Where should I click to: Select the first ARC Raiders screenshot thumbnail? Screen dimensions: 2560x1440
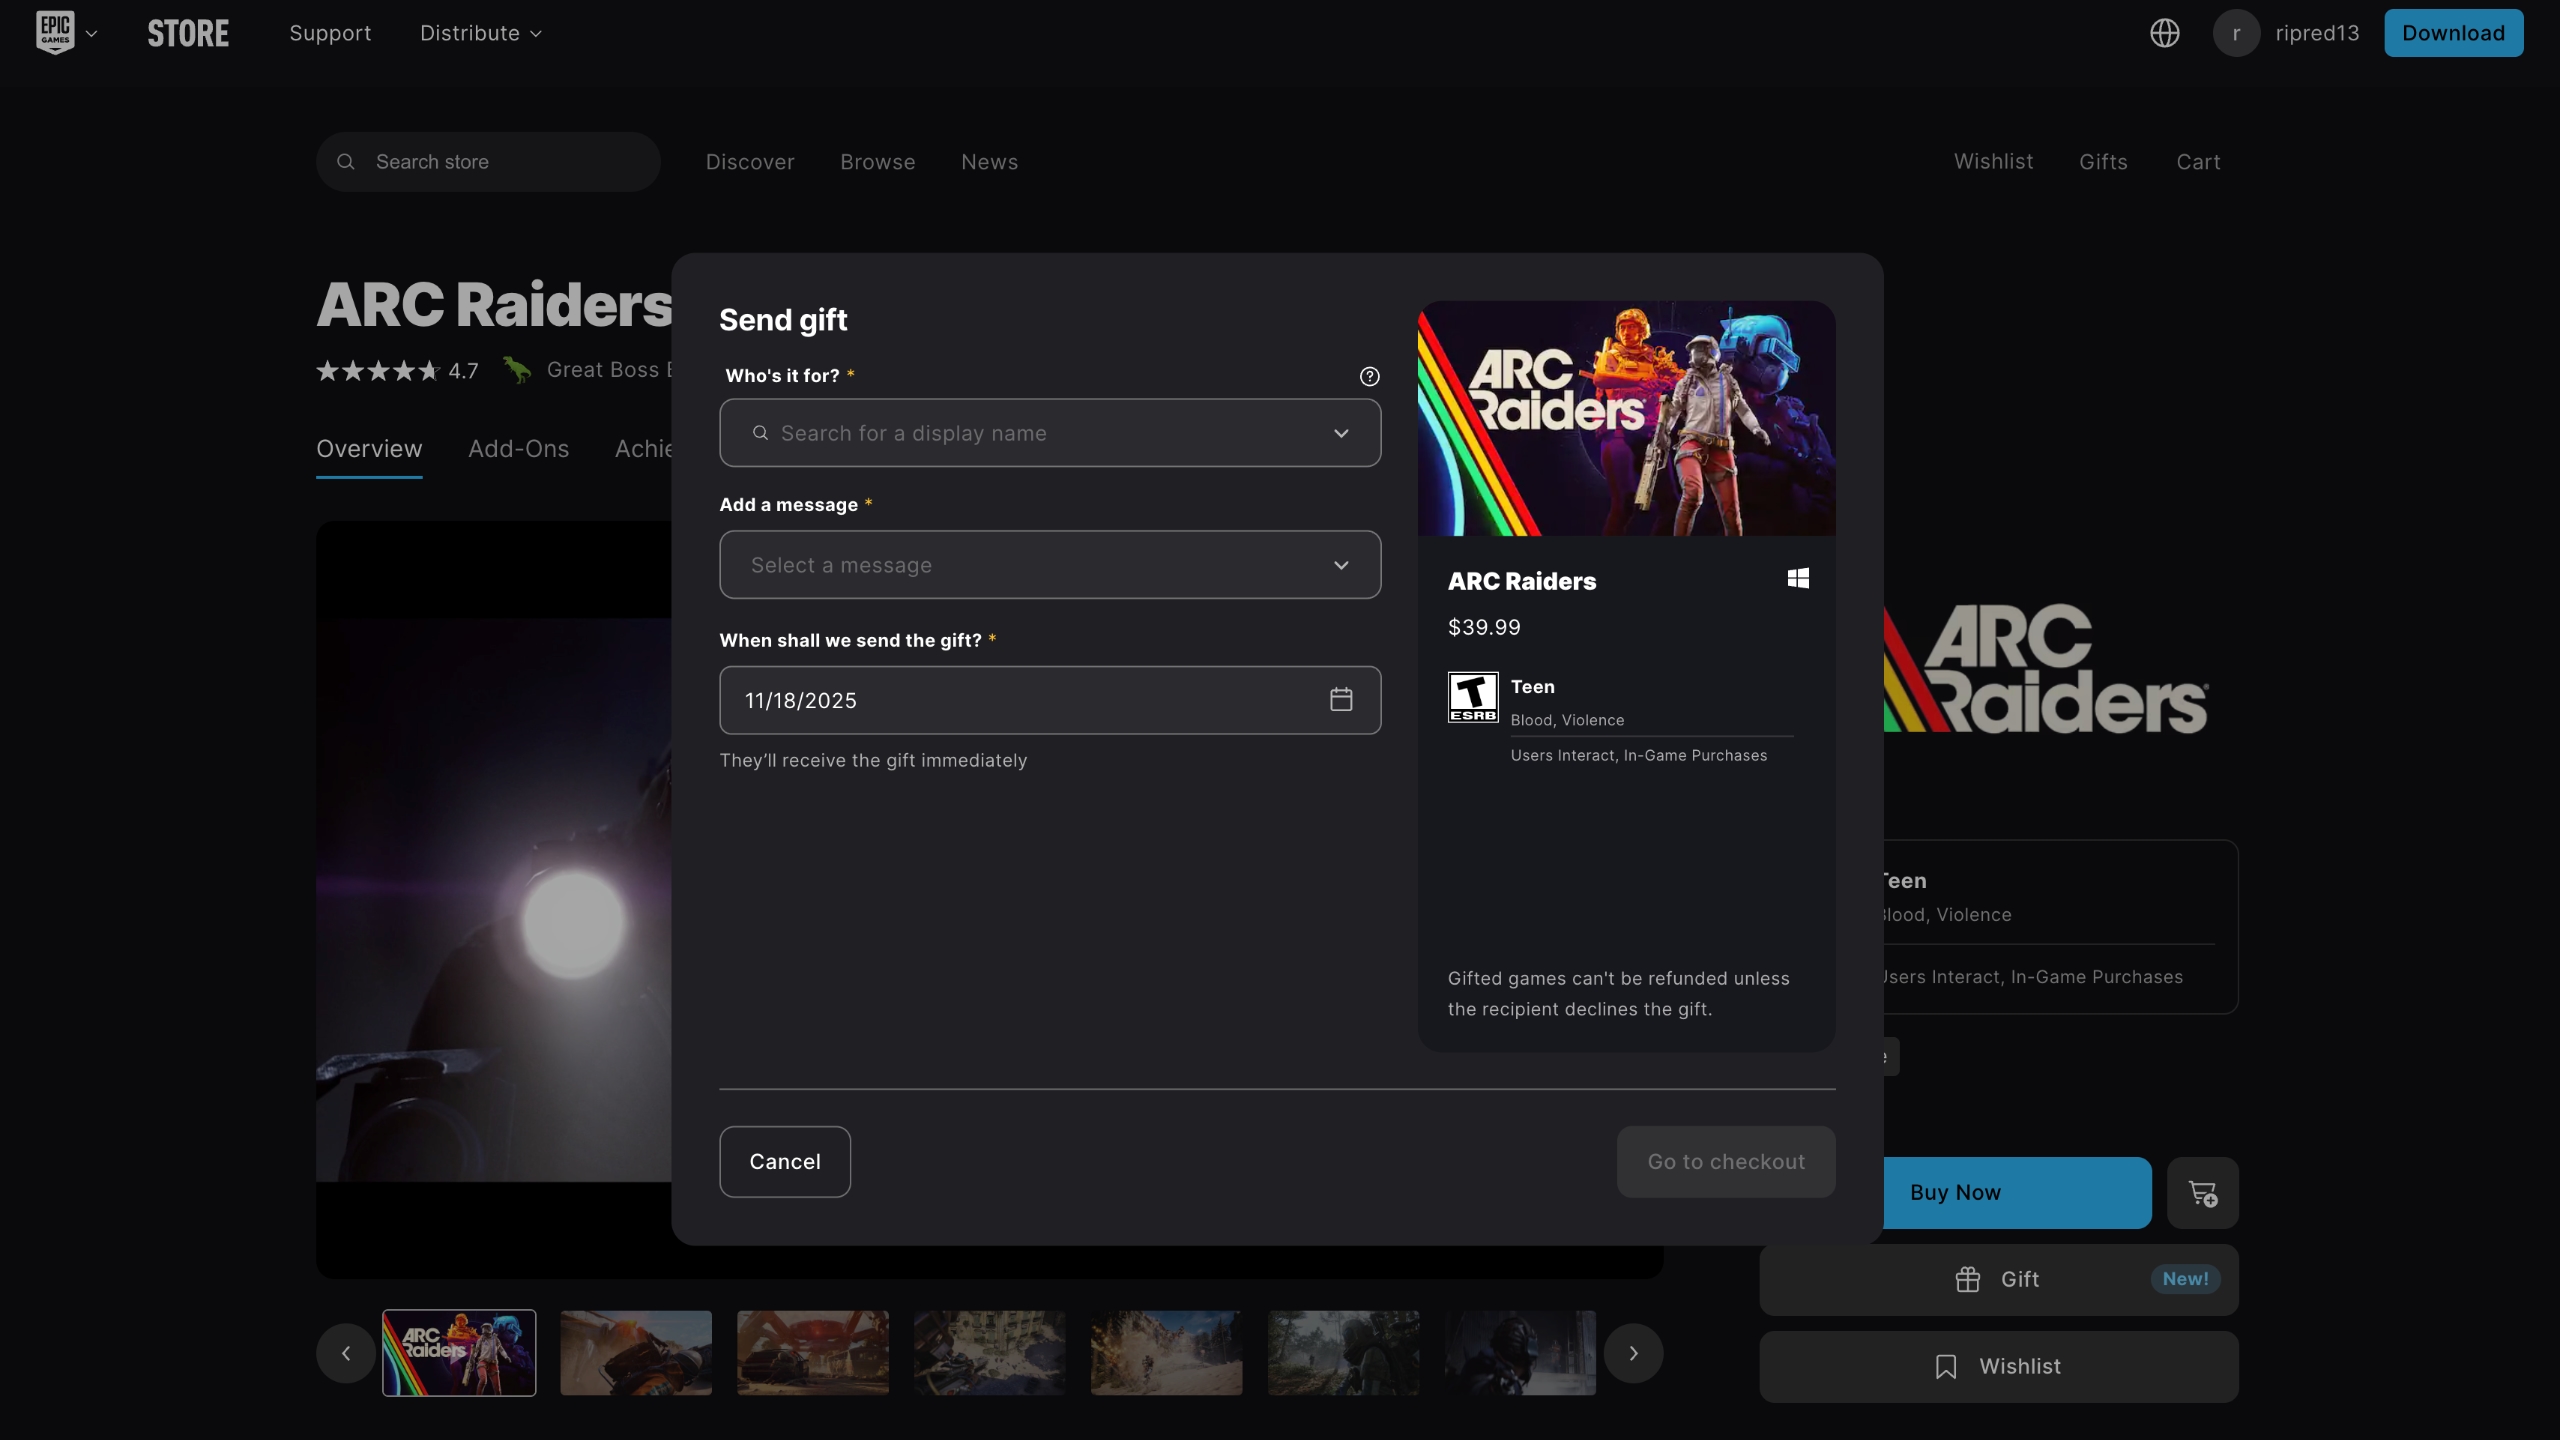(459, 1352)
